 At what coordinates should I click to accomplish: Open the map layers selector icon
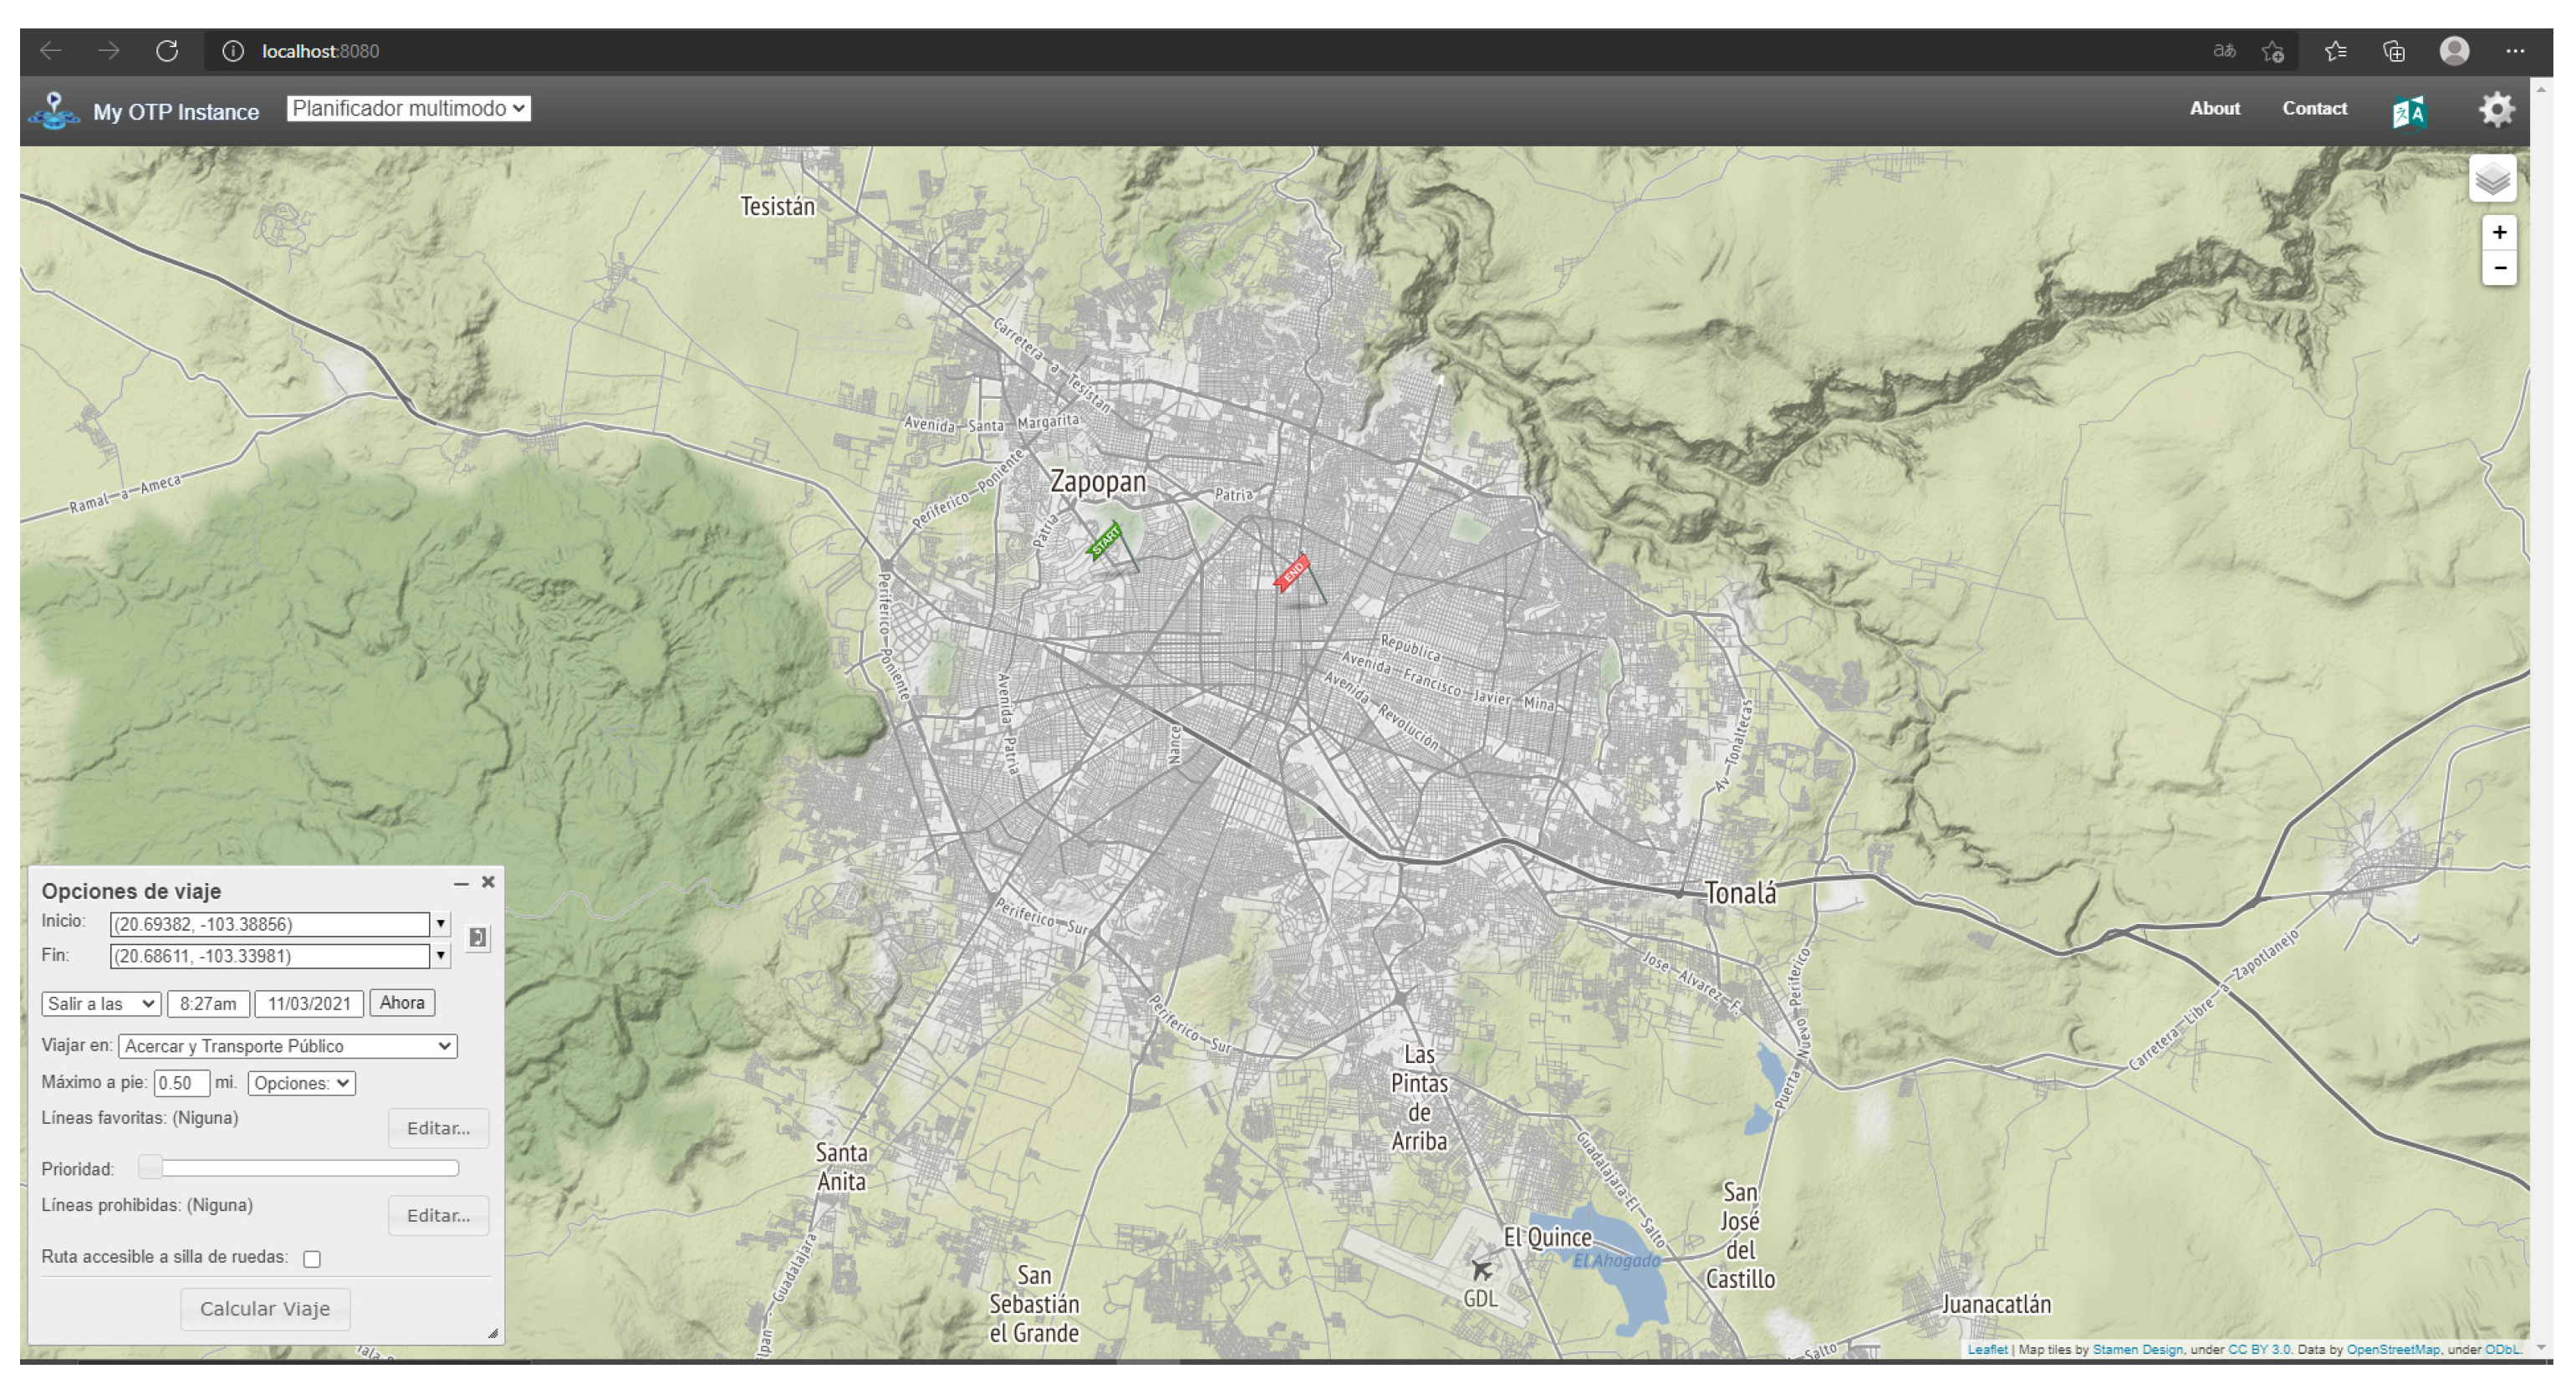2493,180
